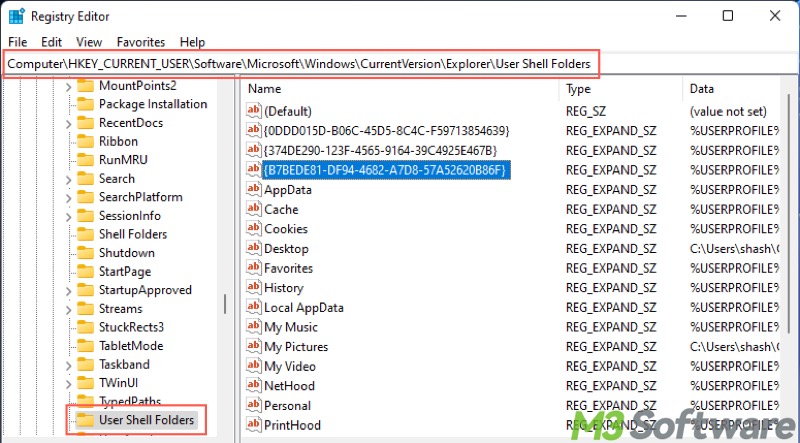Screen dimensions: 800x443
Task: Expand the RecentDocs key
Action: tap(68, 124)
